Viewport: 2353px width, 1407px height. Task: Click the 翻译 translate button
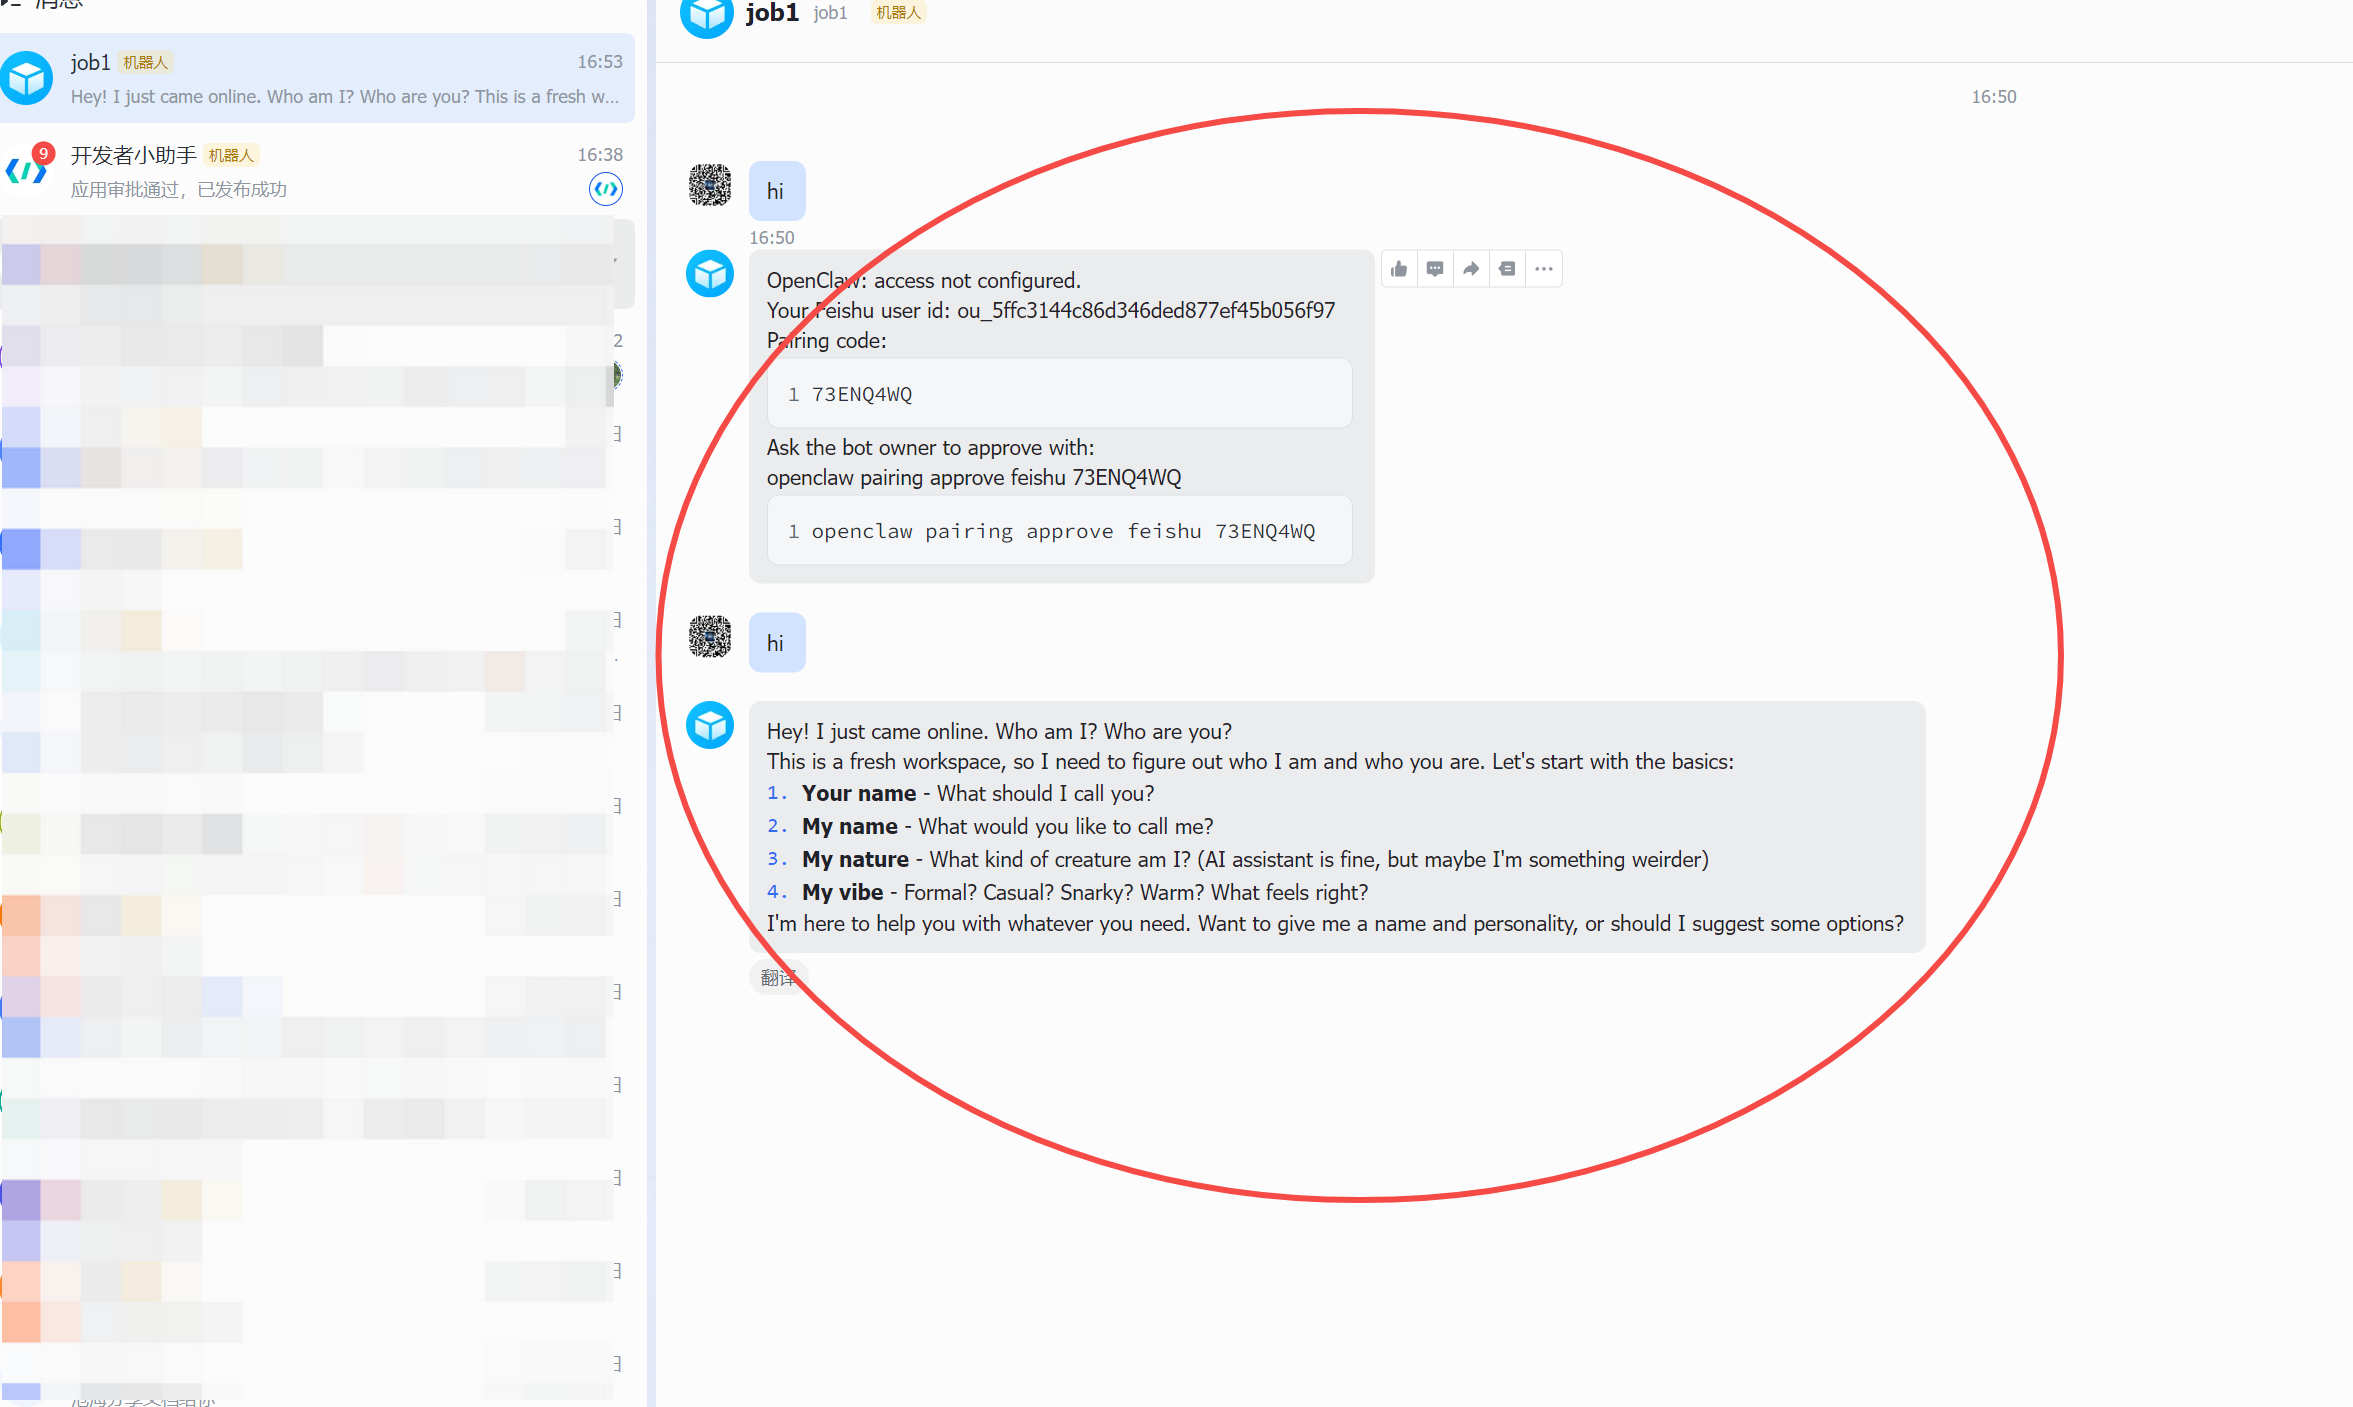pos(778,977)
